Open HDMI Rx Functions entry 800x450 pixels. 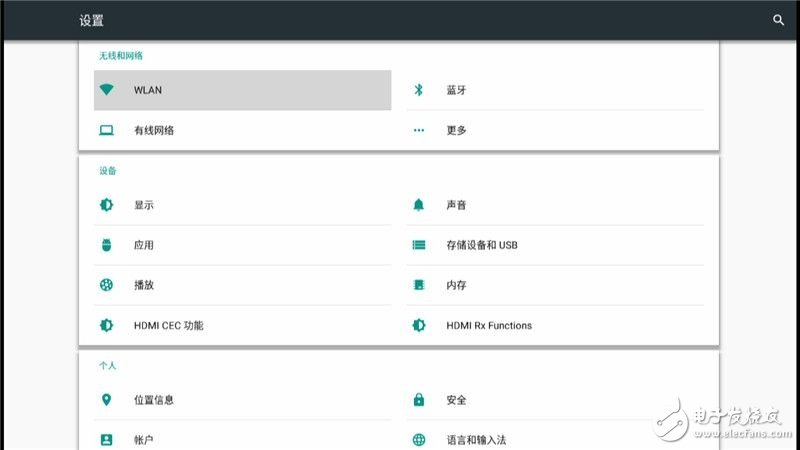coord(488,325)
